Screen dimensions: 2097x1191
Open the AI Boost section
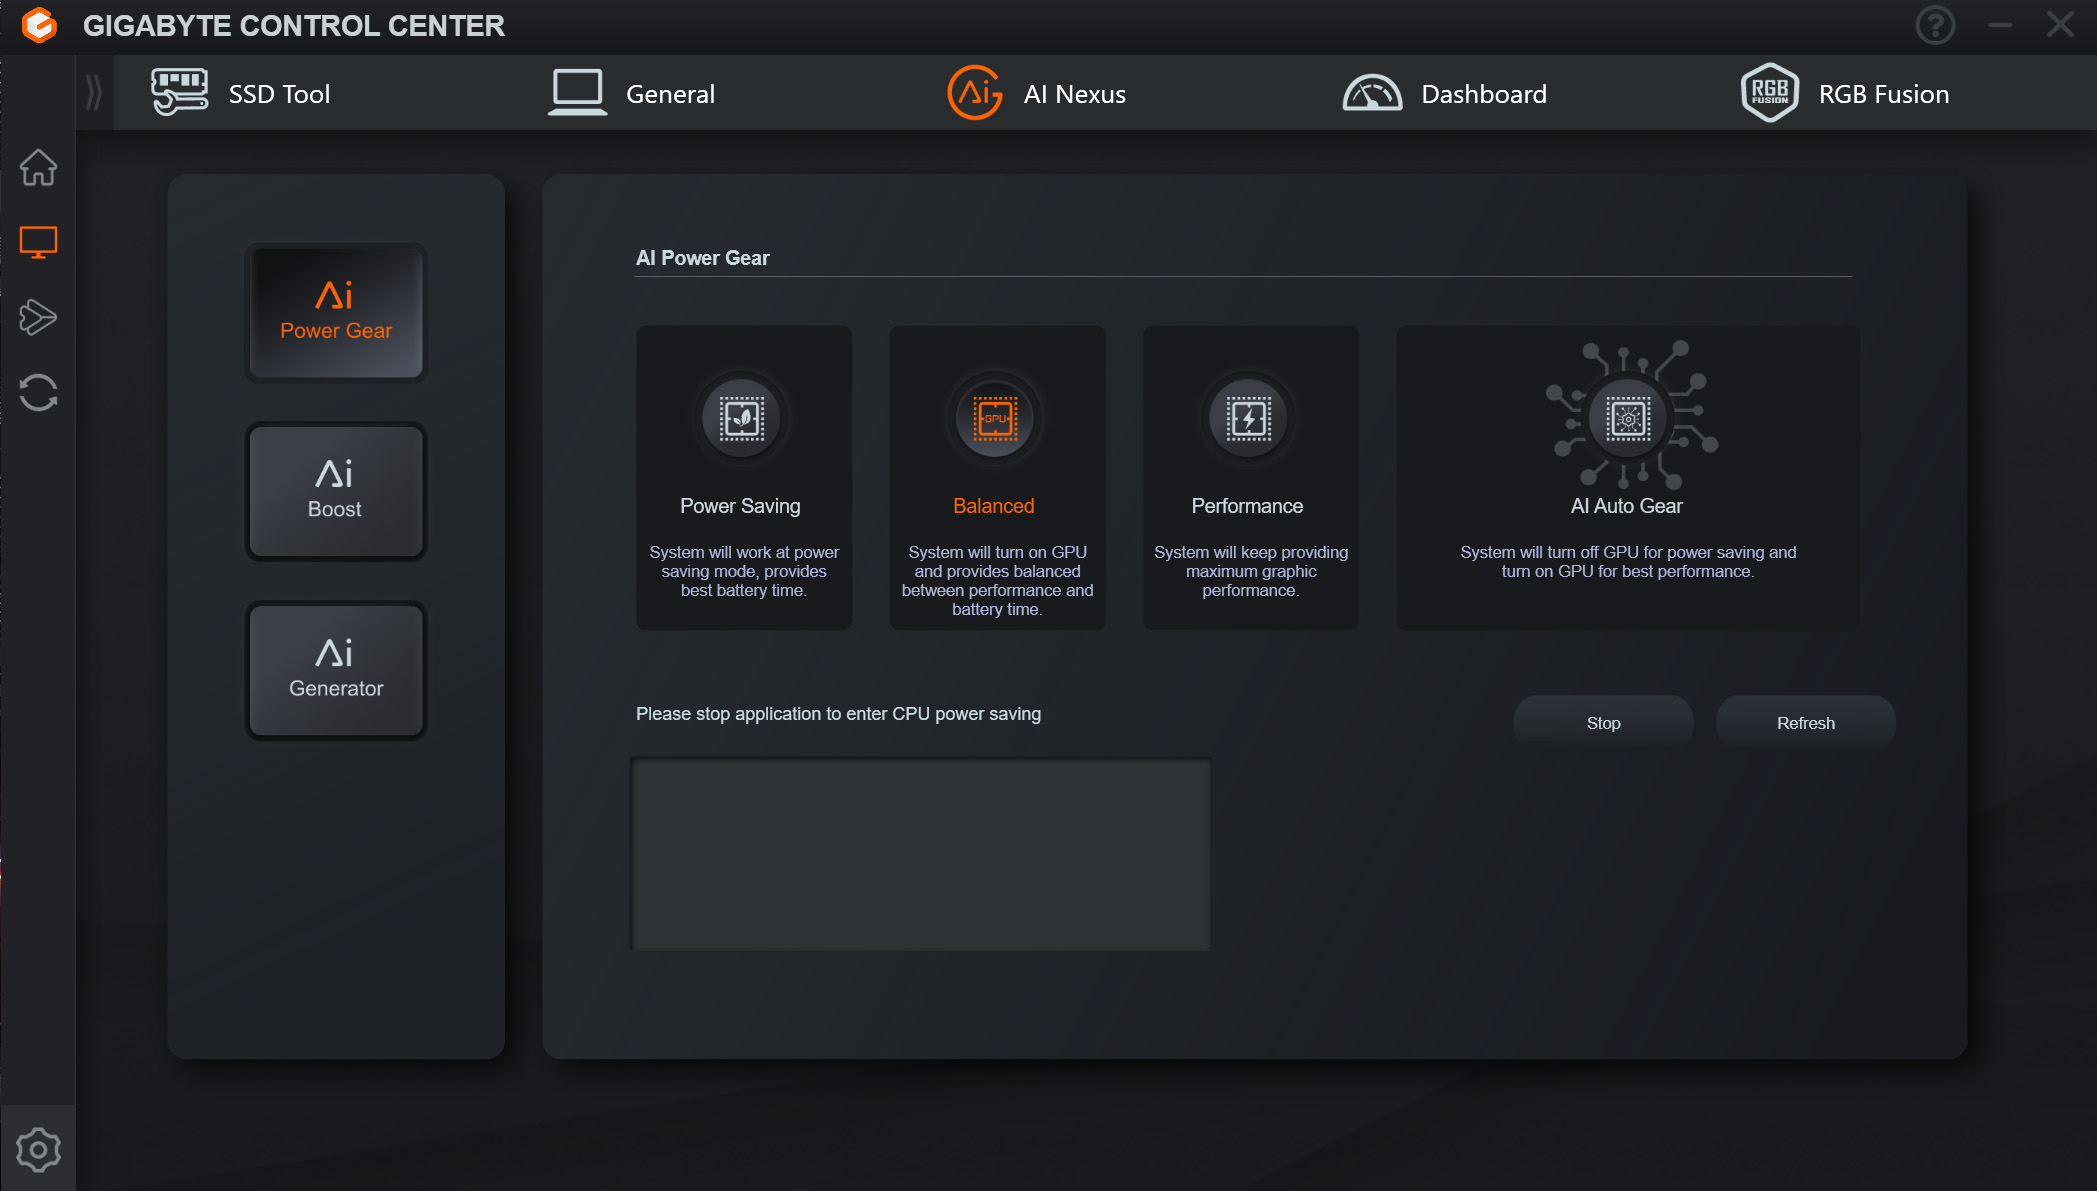point(336,491)
